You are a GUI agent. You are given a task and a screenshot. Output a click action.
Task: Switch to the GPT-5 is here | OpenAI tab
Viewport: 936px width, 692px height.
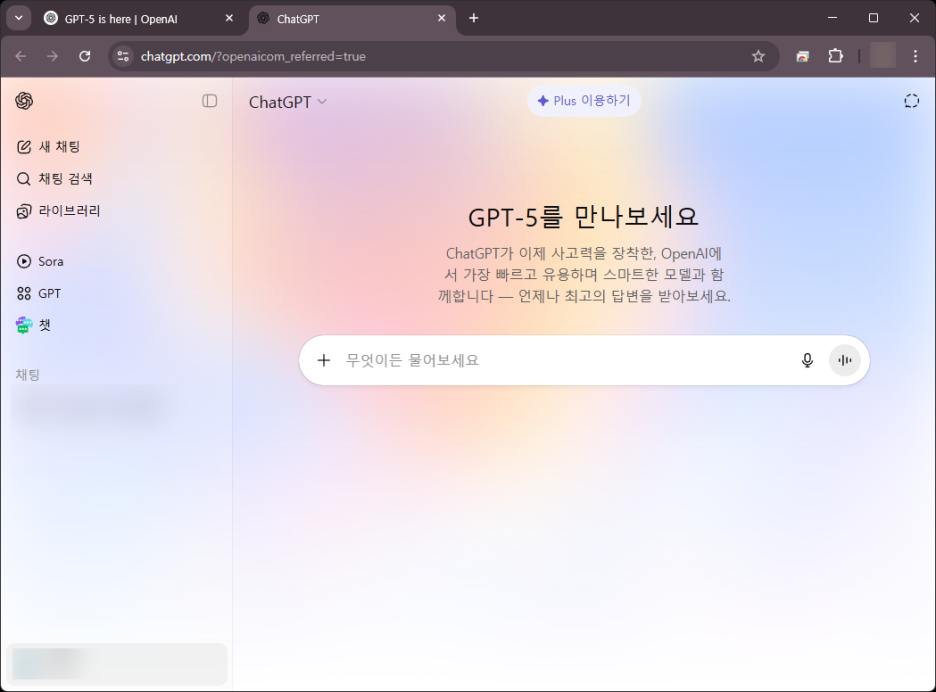click(138, 19)
